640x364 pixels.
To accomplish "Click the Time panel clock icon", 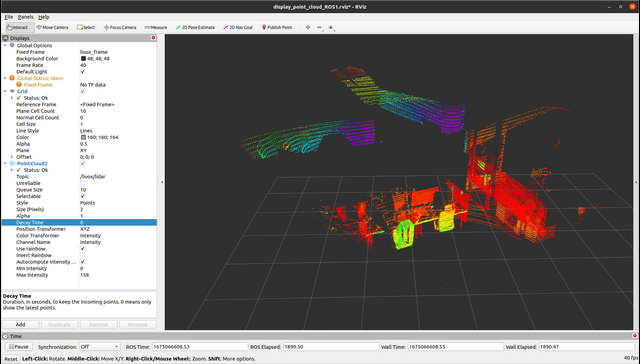I will [5, 336].
